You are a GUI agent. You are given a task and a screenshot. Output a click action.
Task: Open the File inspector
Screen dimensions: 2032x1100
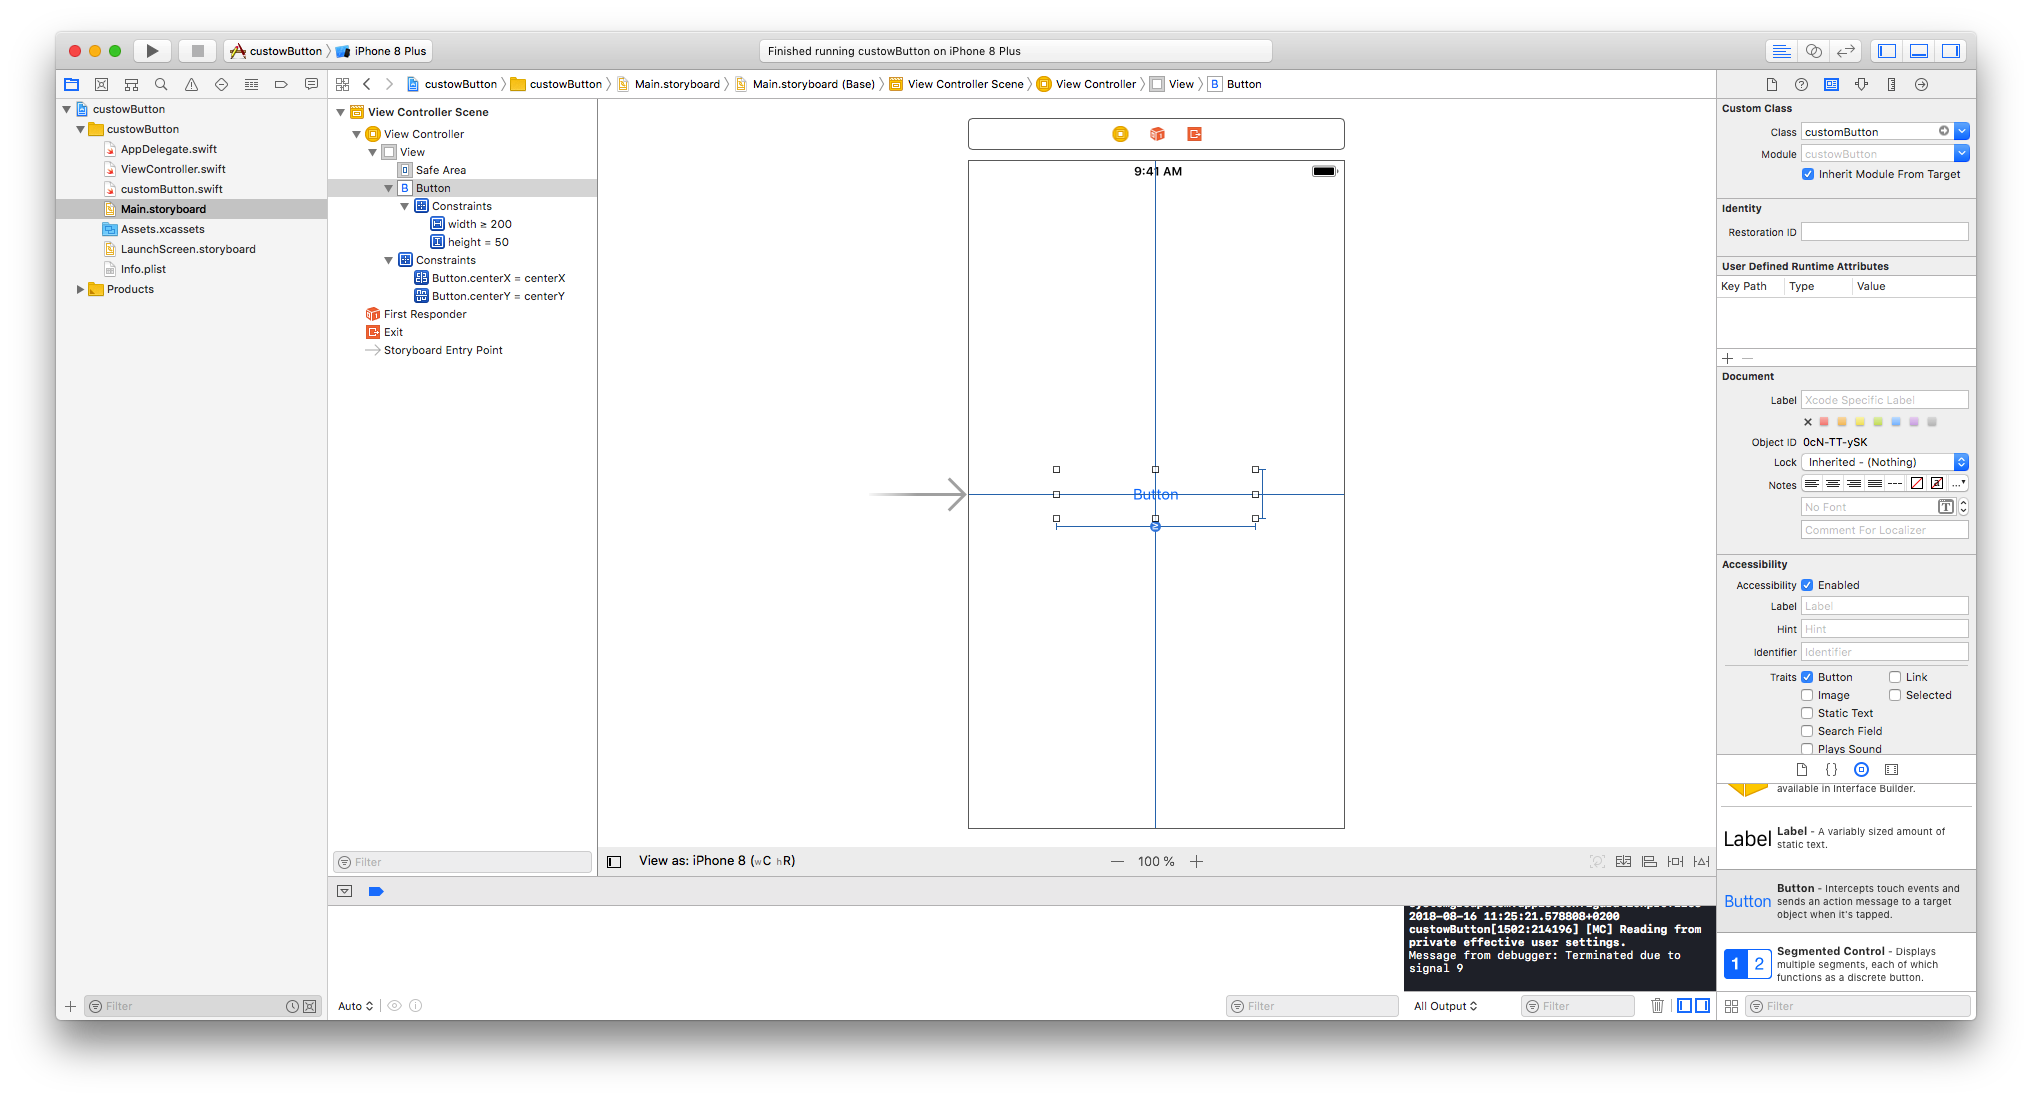tap(1772, 85)
